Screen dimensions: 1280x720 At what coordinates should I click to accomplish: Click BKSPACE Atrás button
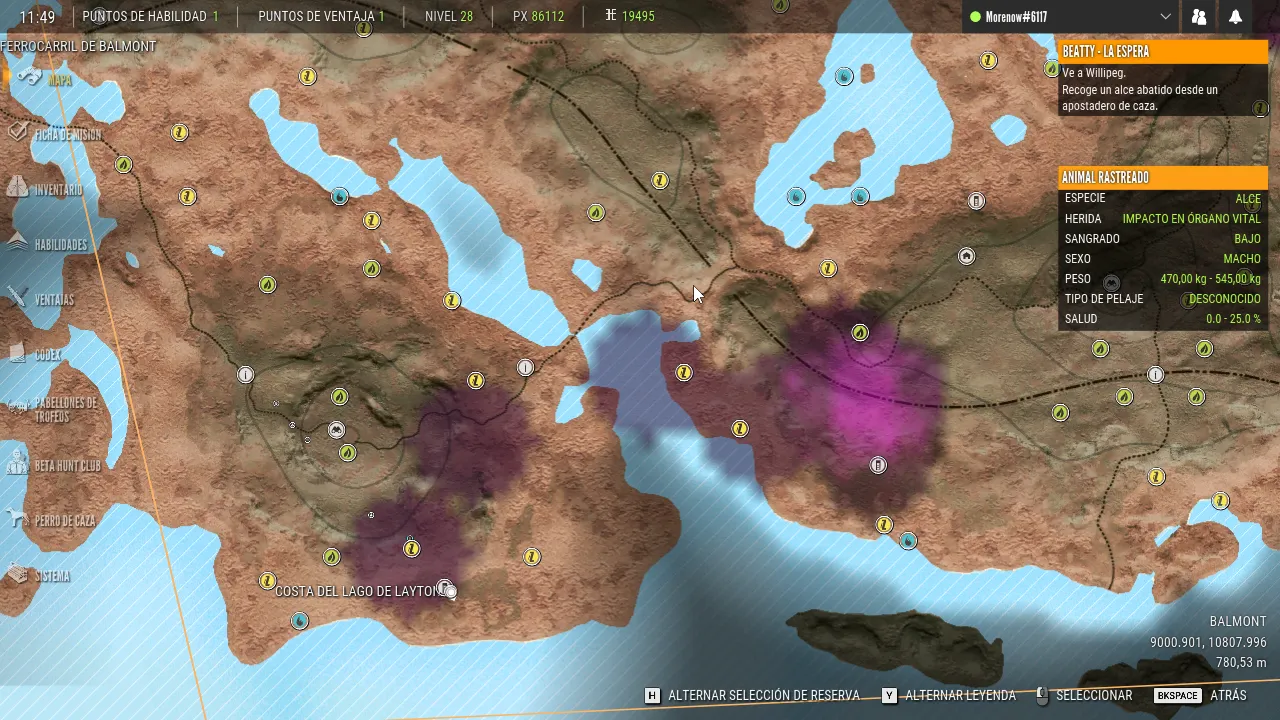(1200, 695)
